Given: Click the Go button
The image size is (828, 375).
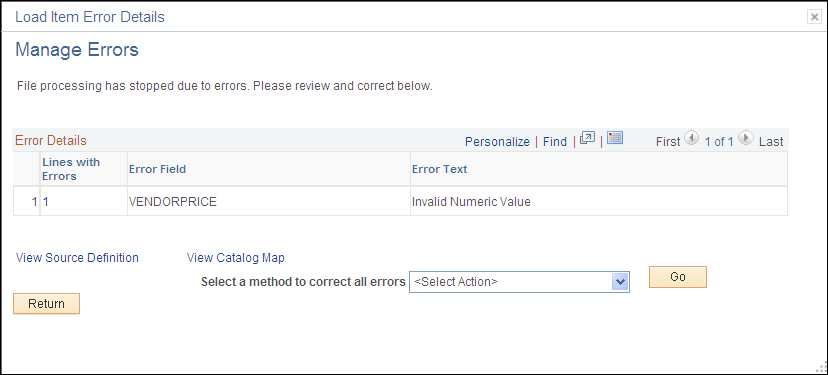Looking at the screenshot, I should 678,277.
